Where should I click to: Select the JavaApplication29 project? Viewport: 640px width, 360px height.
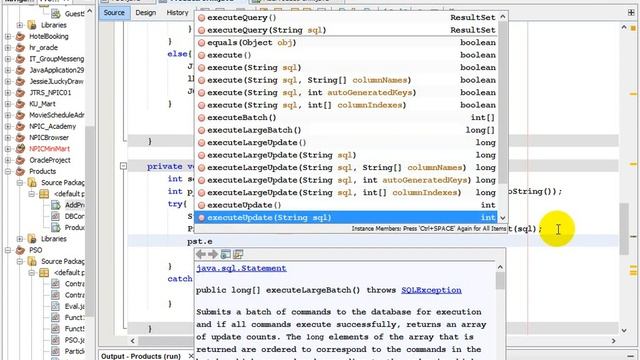coord(56,70)
